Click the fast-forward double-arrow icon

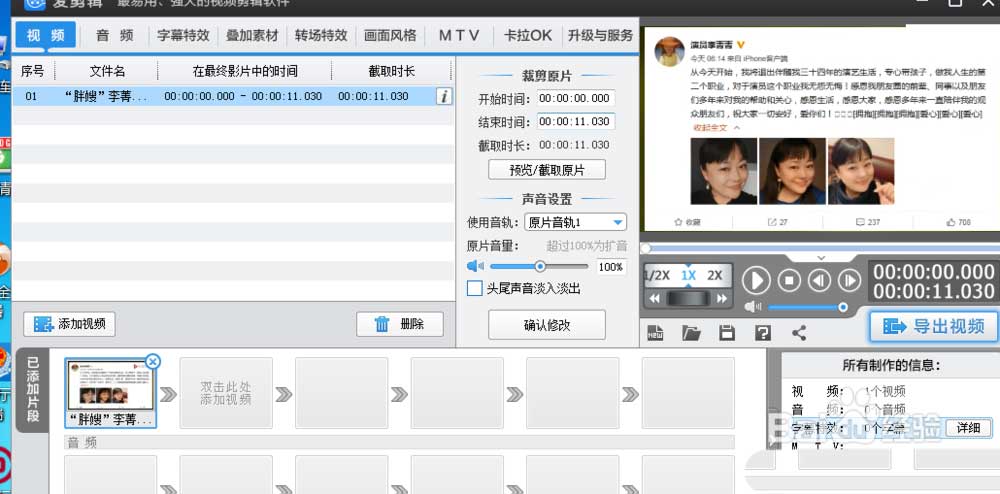721,298
